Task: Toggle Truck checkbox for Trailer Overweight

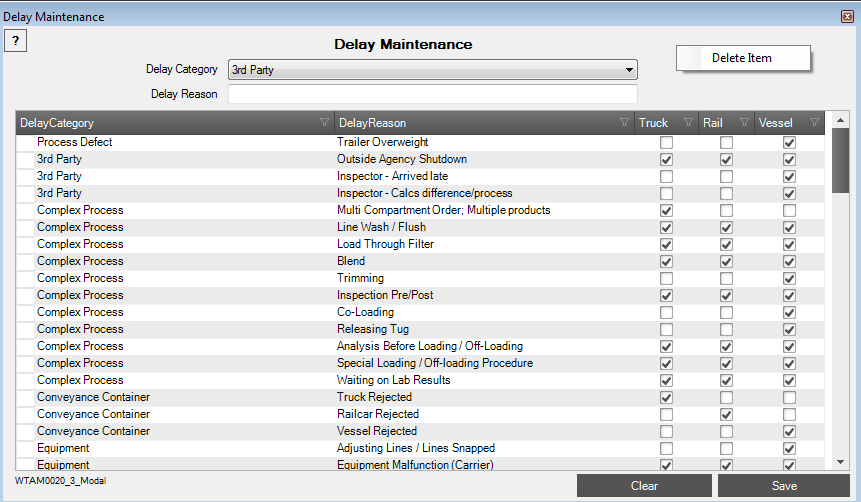Action: click(666, 143)
